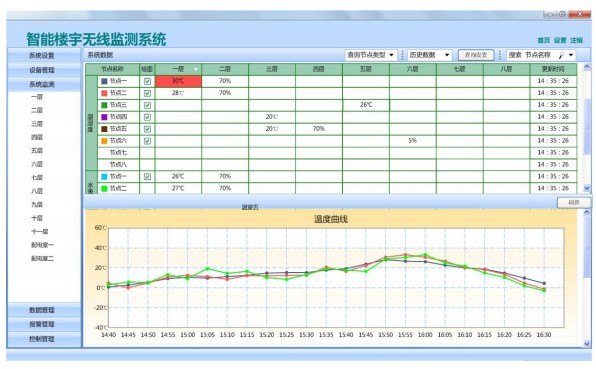Click the data table scrollbar down arrow
The width and height of the screenshot is (596, 369).
586,188
